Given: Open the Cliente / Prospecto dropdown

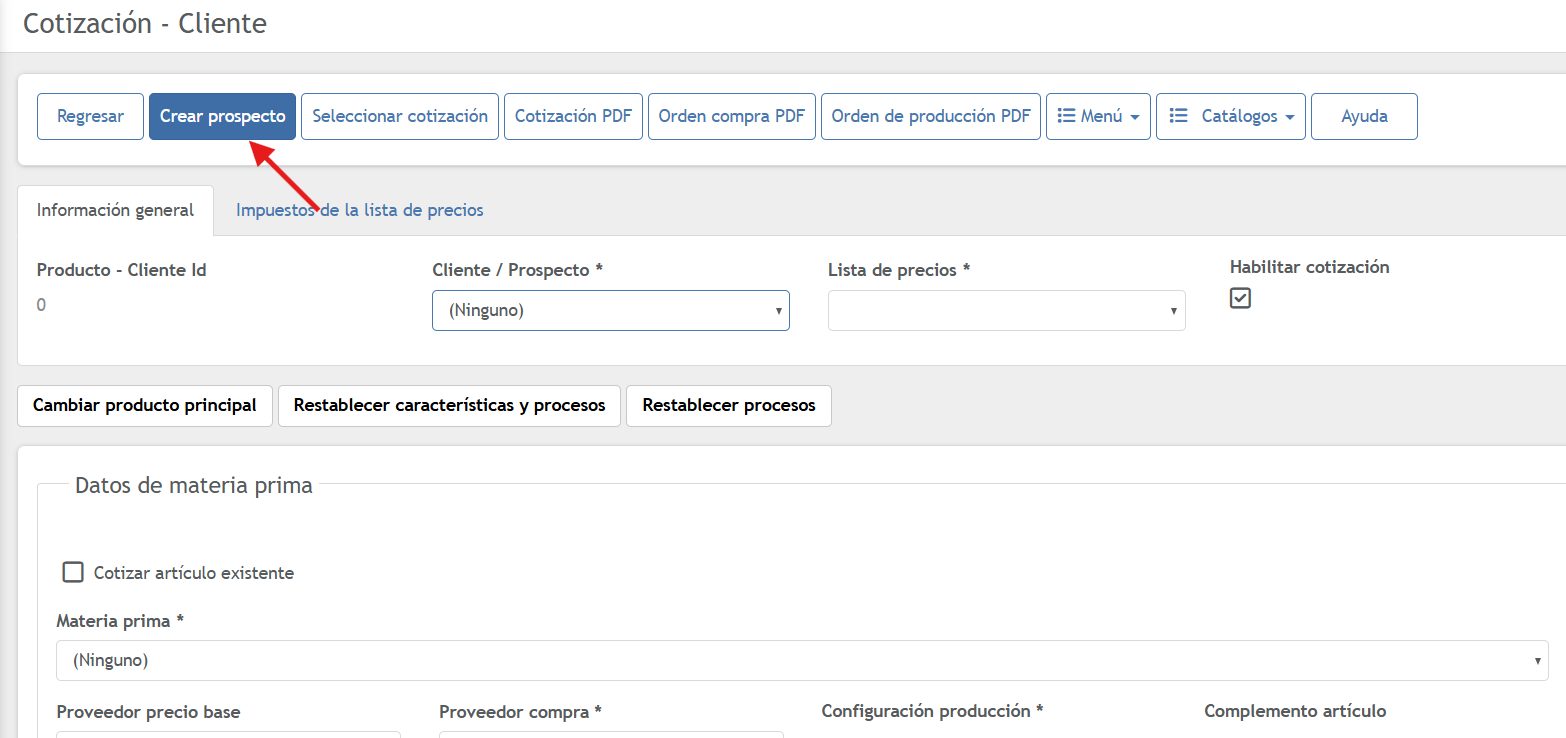Looking at the screenshot, I should 611,310.
